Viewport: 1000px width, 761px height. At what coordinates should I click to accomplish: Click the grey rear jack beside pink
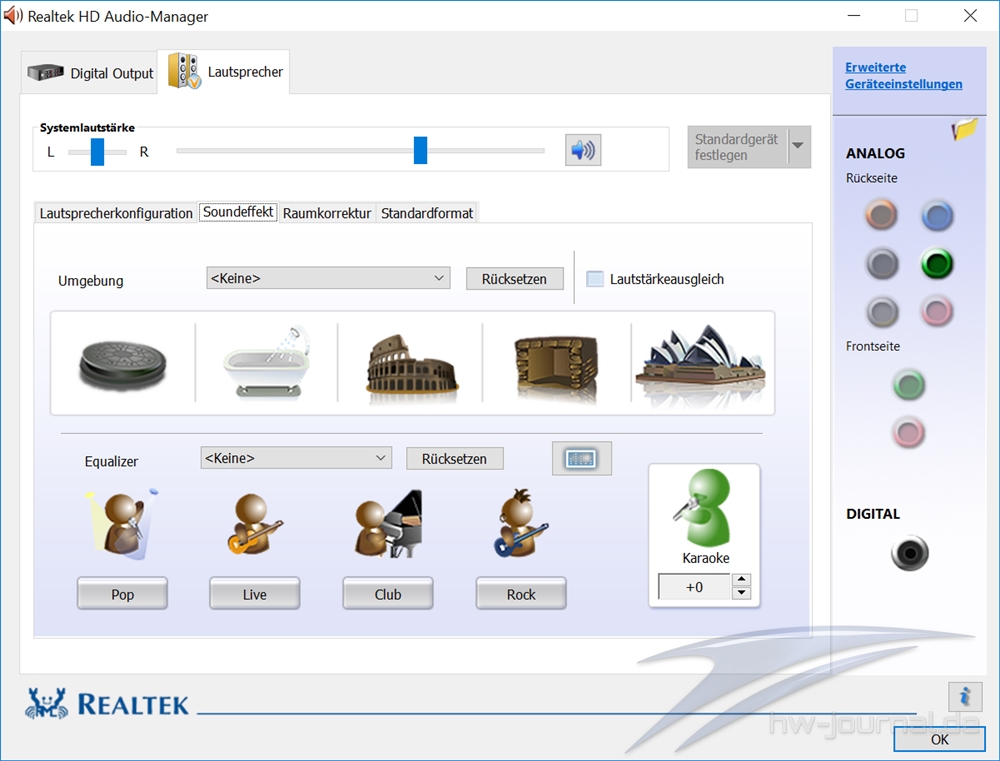(882, 312)
